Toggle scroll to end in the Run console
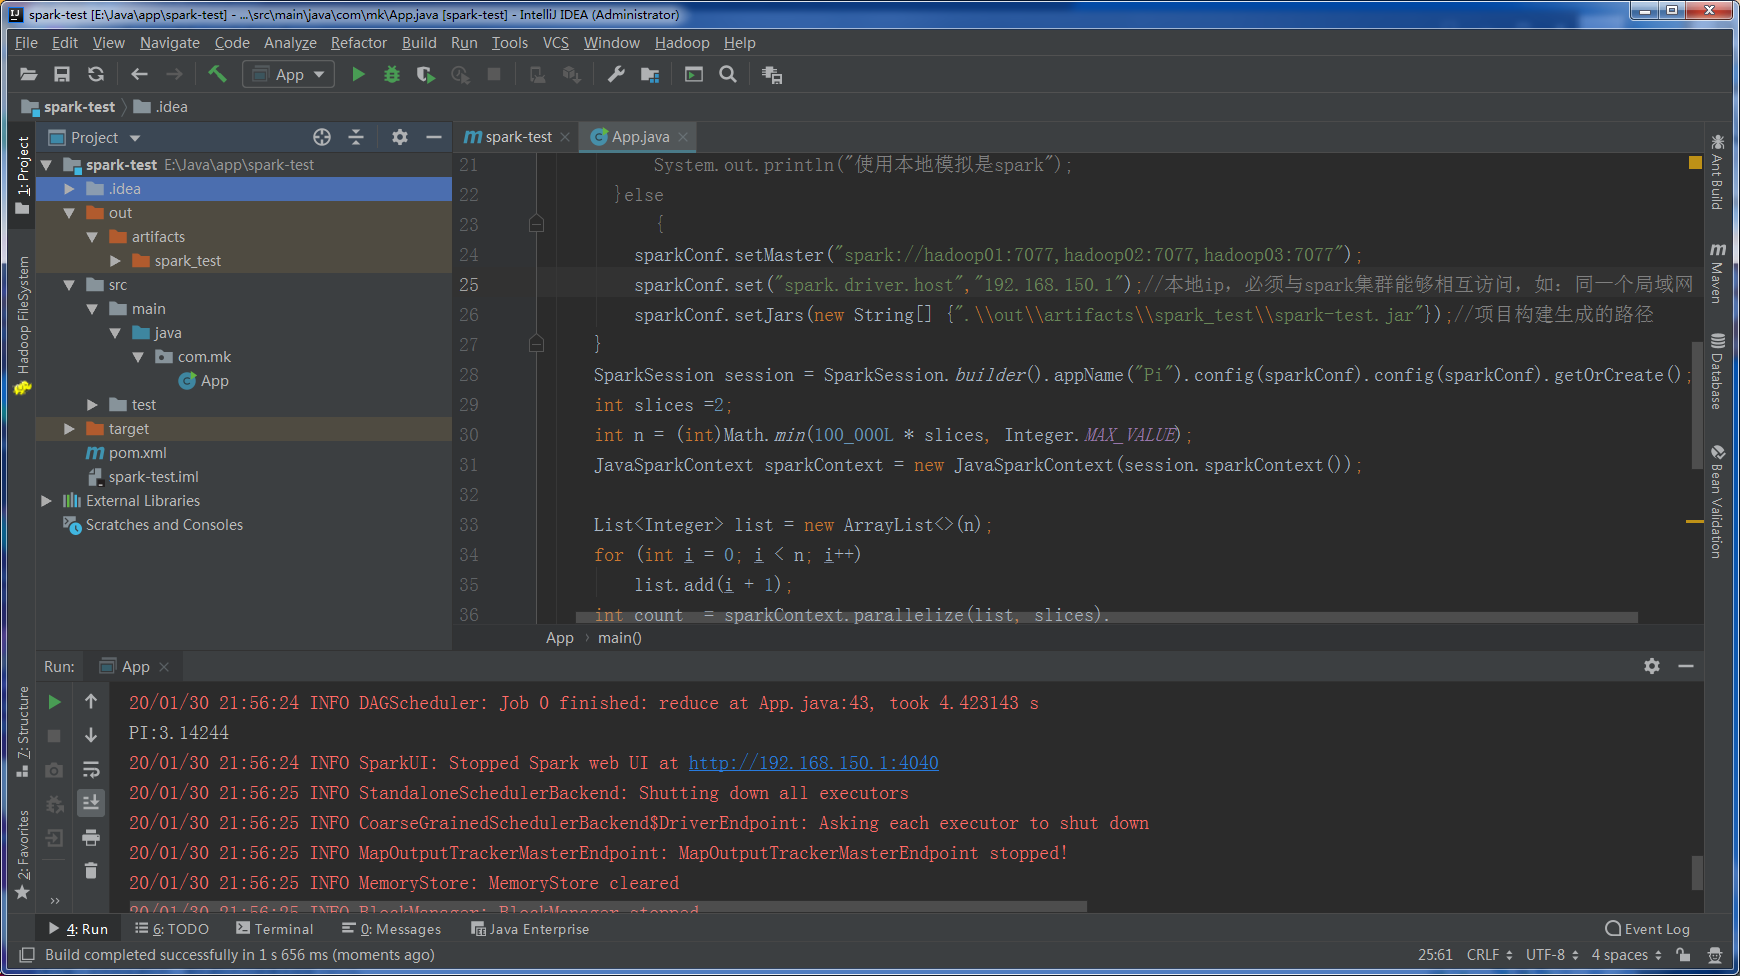1740x976 pixels. (91, 803)
